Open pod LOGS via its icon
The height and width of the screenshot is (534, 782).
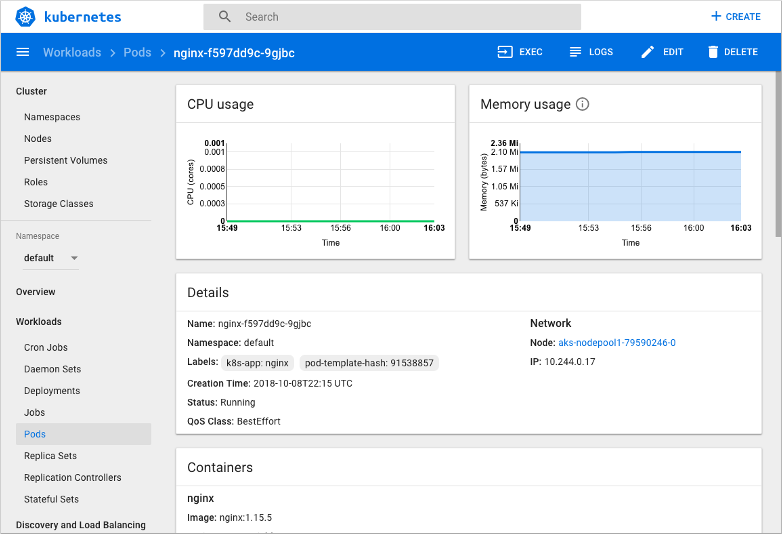(575, 52)
